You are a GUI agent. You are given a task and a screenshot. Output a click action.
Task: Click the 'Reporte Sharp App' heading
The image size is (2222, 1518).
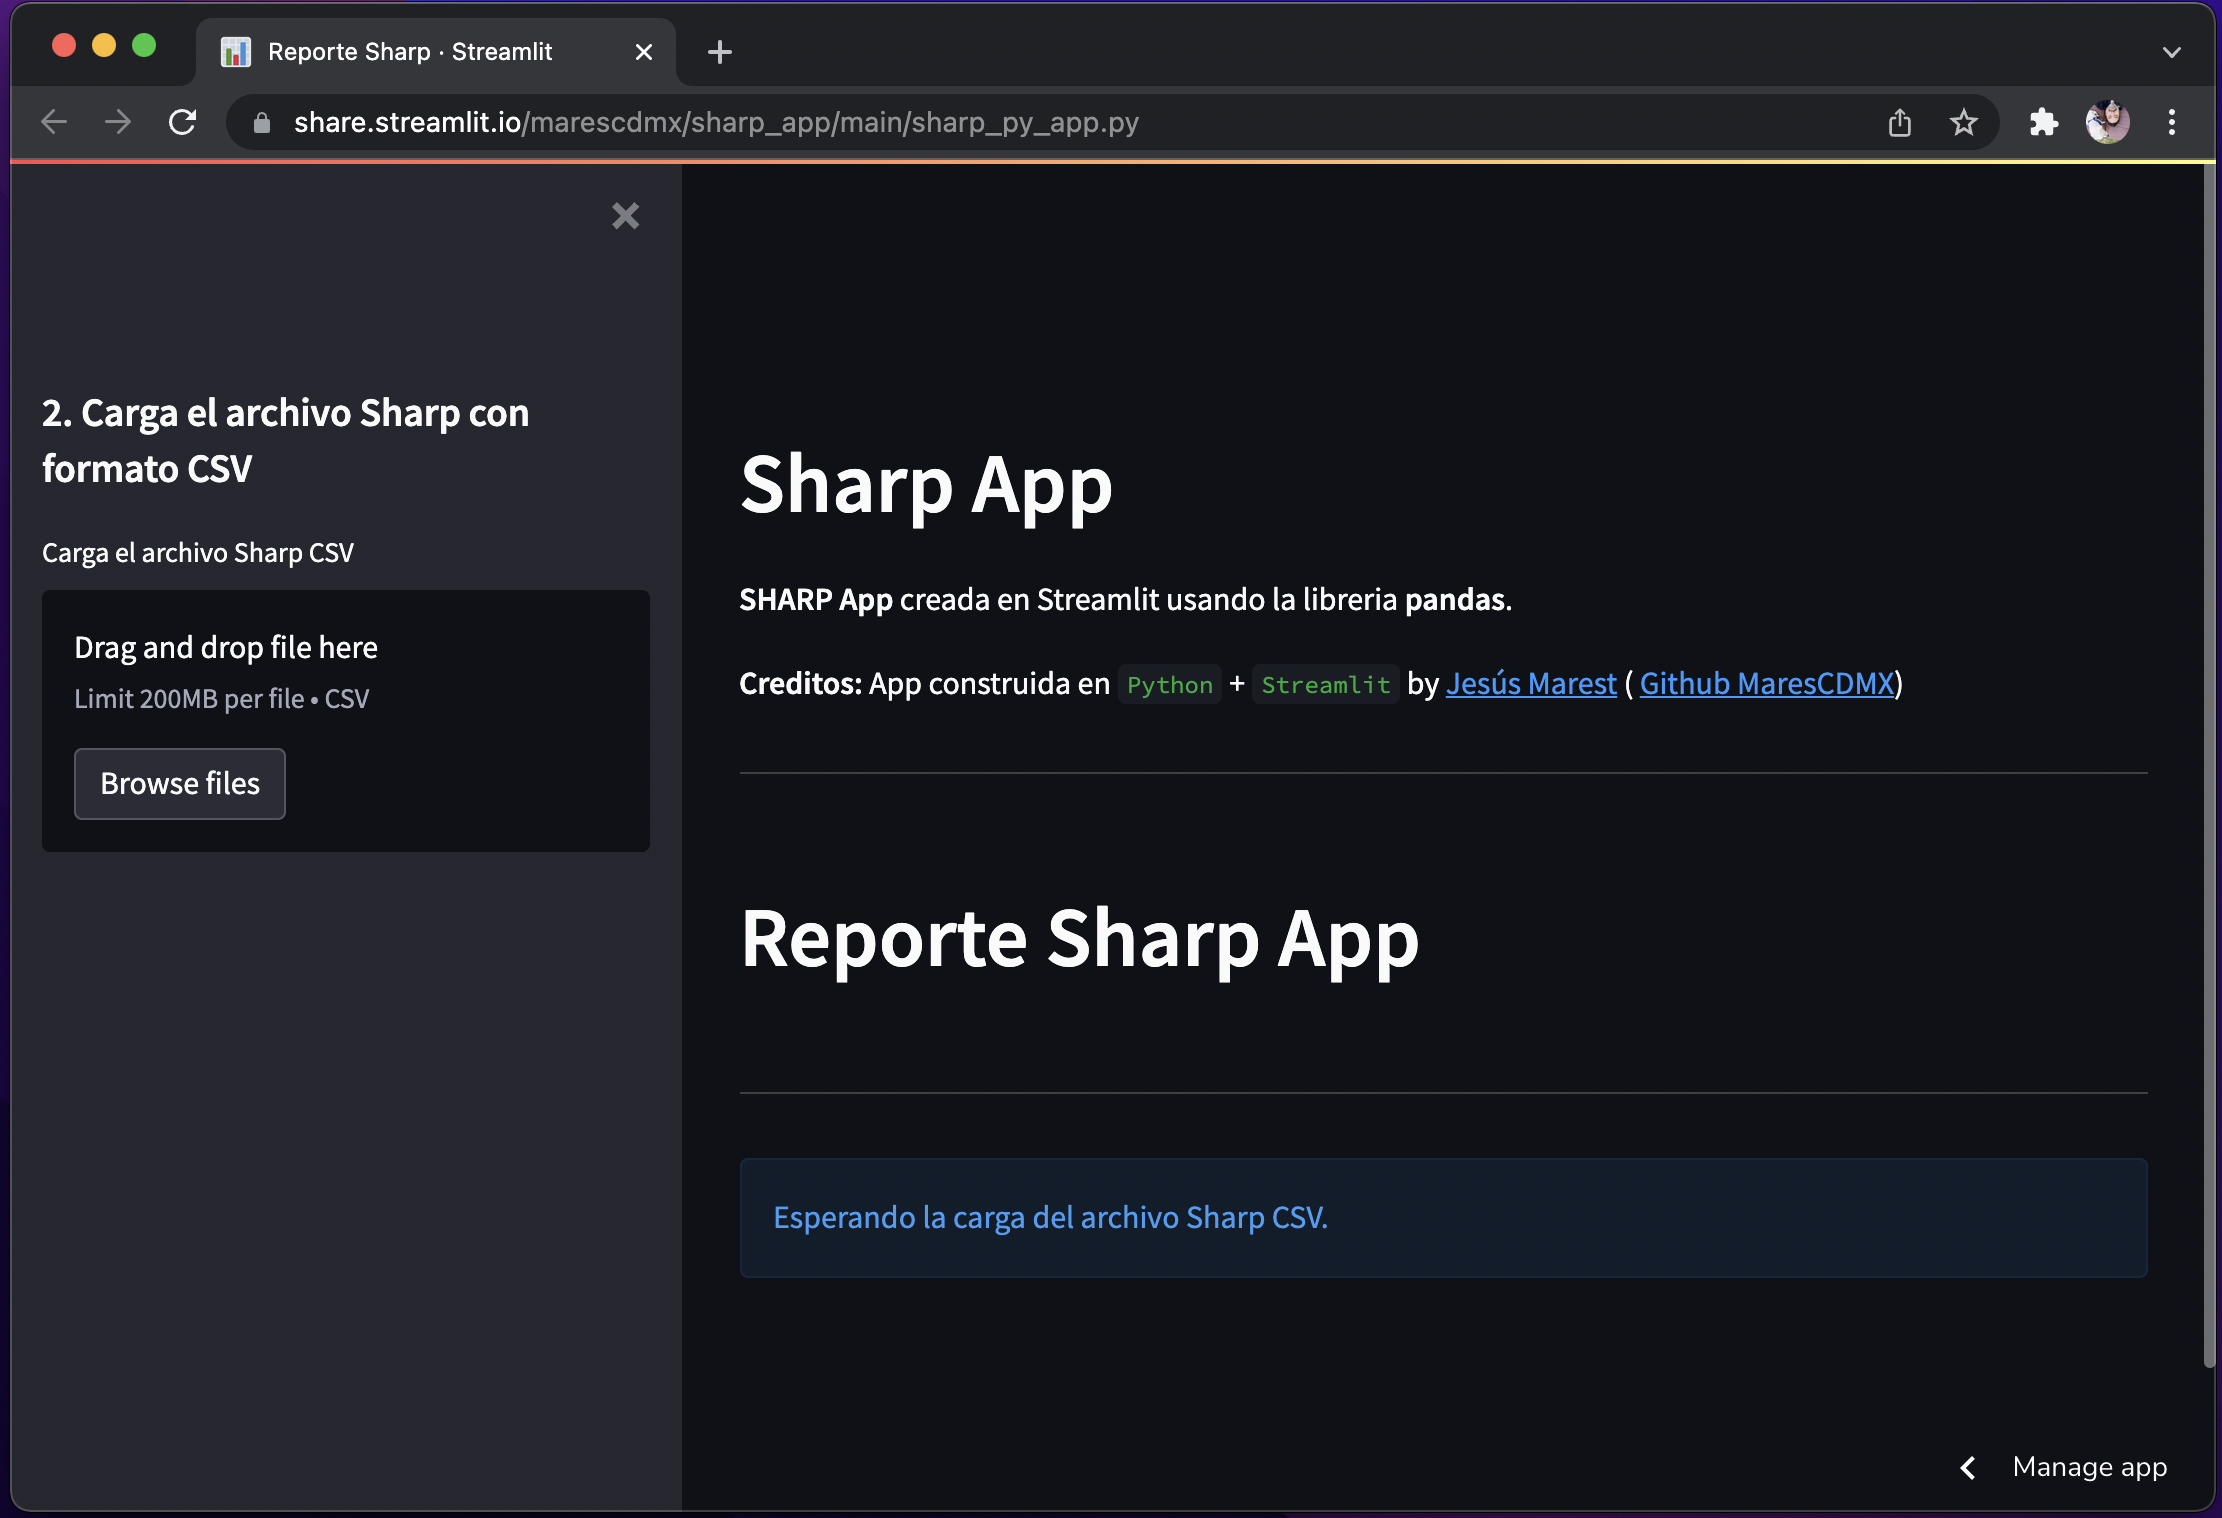point(1080,939)
